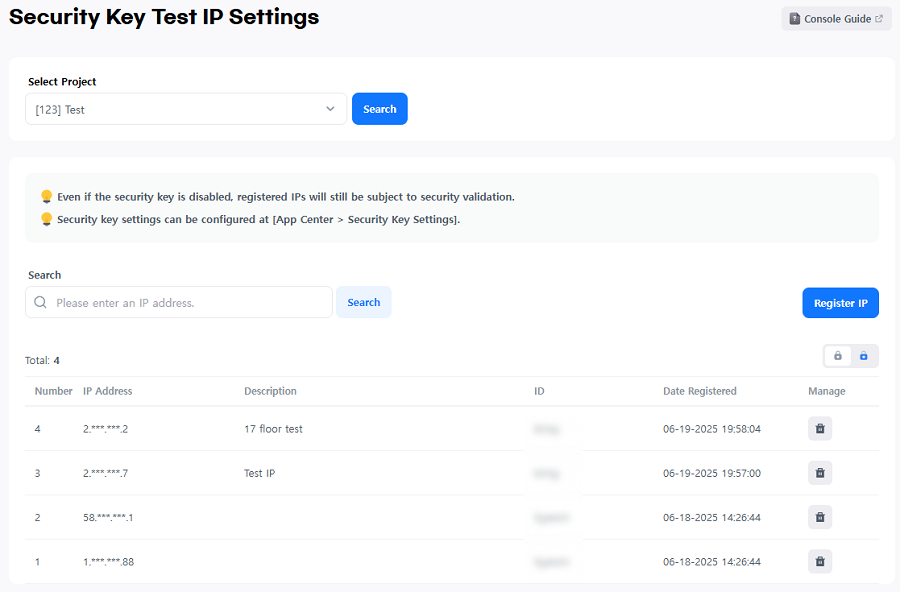Focus the 'Please enter an IP address' field
900x592 pixels.
(190, 303)
